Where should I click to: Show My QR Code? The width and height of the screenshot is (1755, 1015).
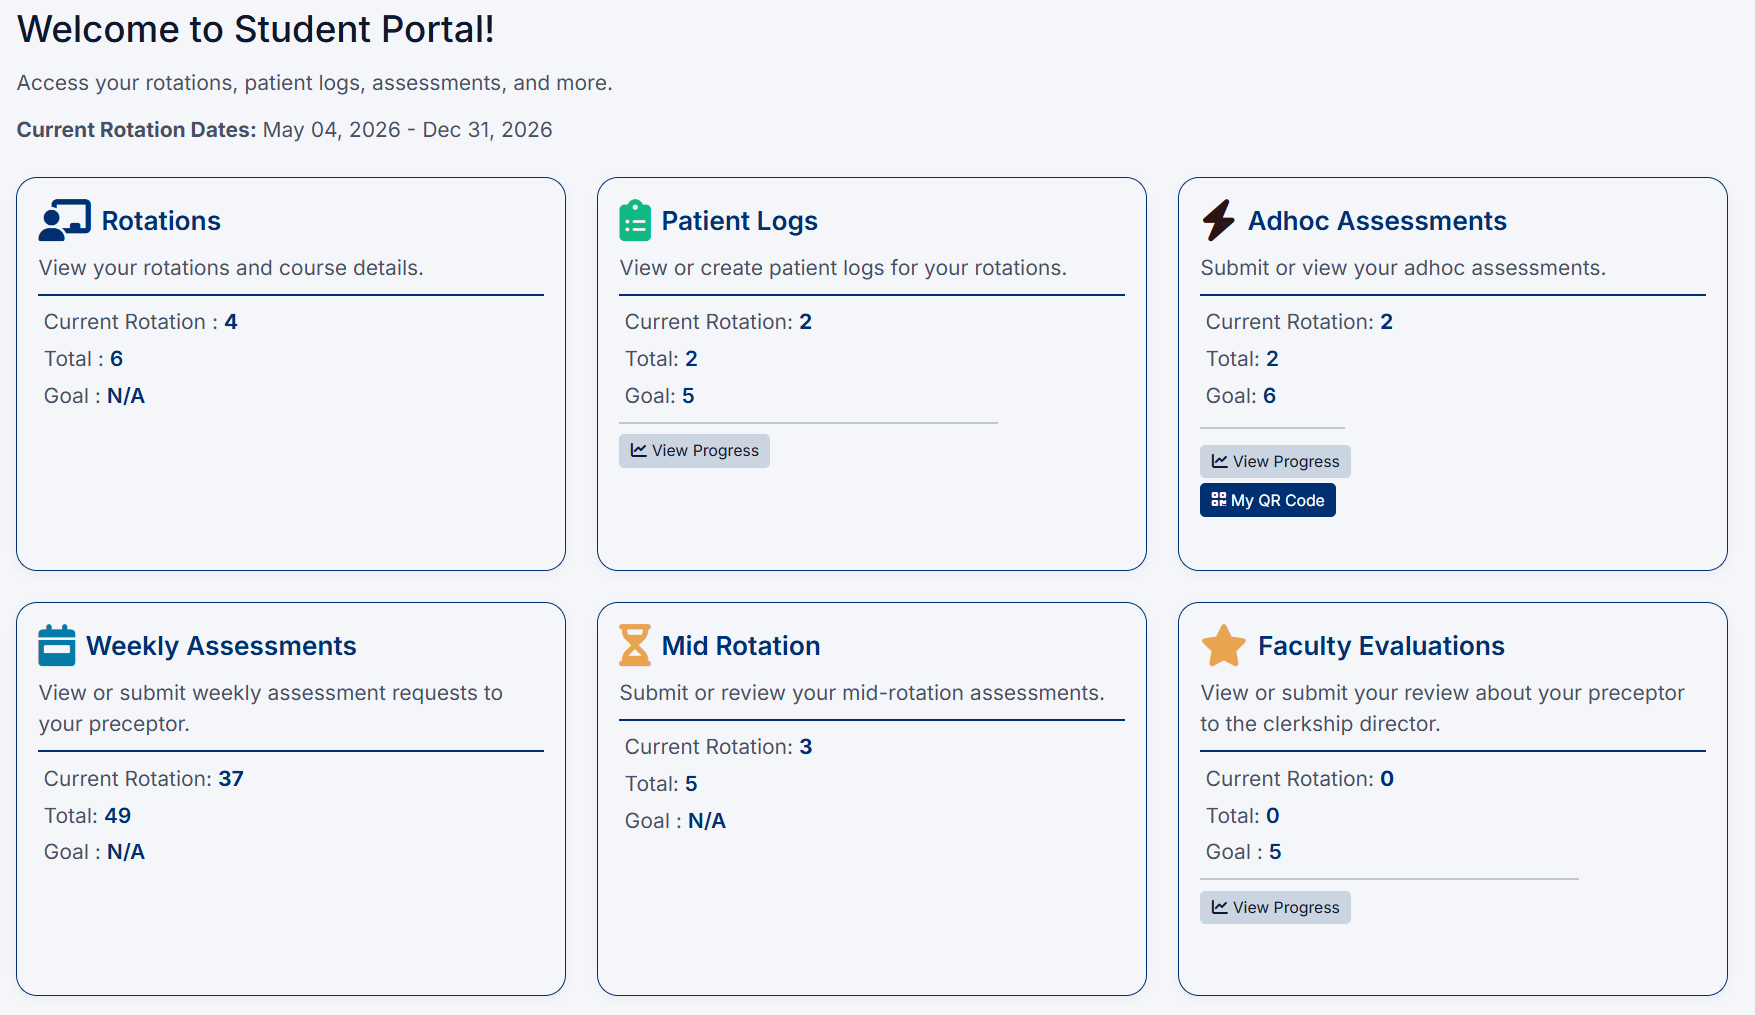(1267, 500)
